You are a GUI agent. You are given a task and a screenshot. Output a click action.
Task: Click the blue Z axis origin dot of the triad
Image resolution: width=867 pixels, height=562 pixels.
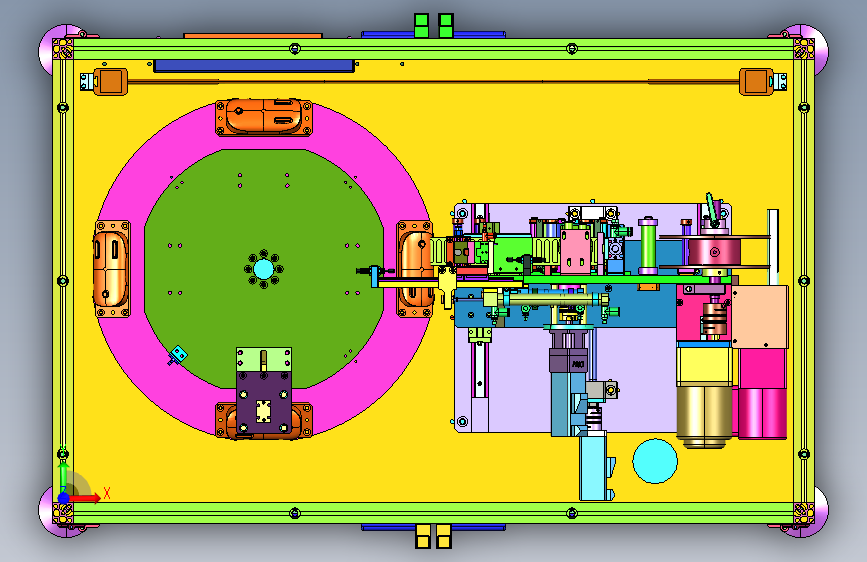64,498
